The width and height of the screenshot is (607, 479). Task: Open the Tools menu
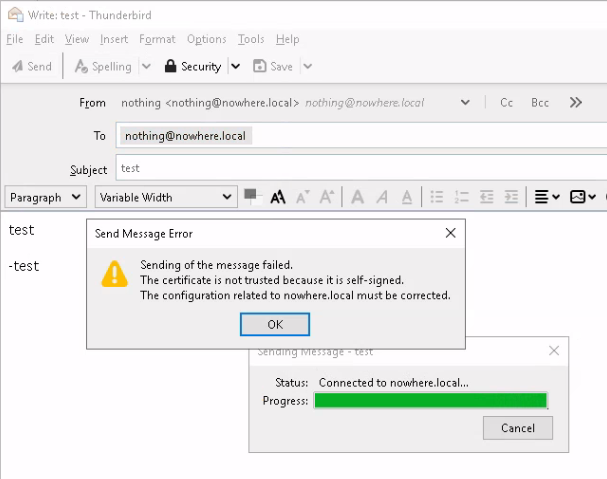(x=251, y=39)
